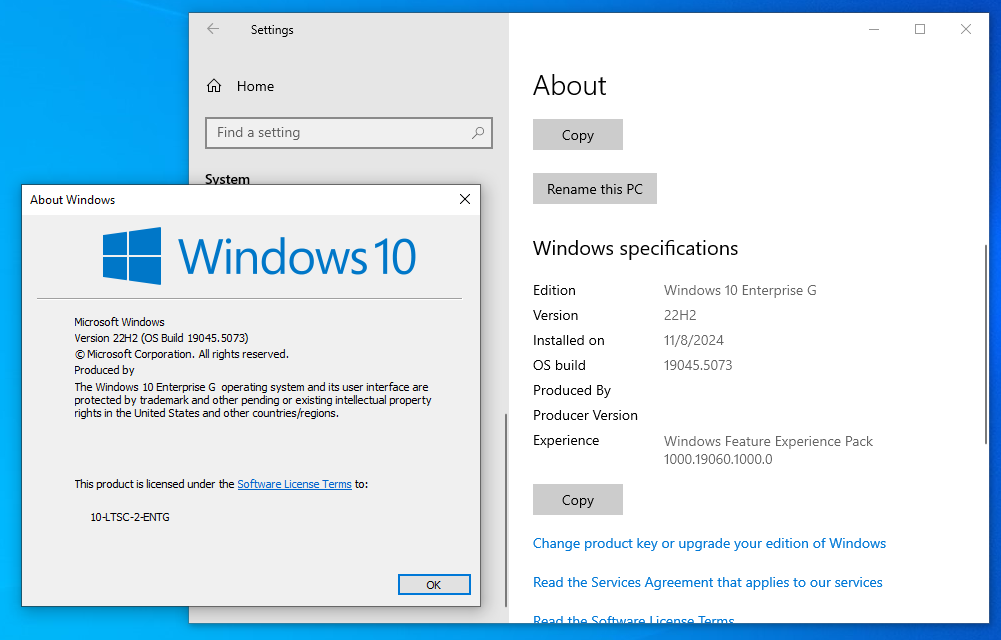Click the About Windows title bar text
Image resolution: width=1001 pixels, height=640 pixels.
point(73,200)
